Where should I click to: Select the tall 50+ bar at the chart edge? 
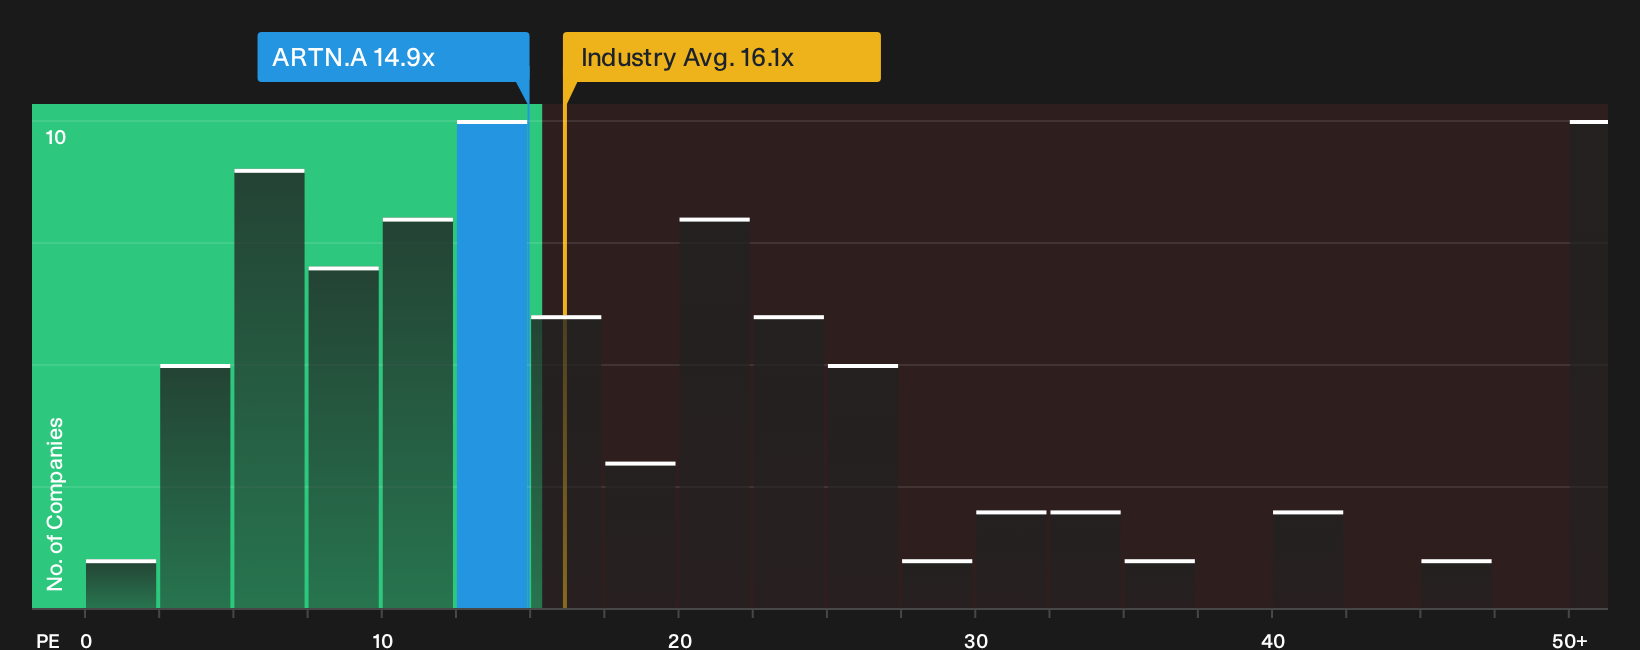coord(1589,365)
